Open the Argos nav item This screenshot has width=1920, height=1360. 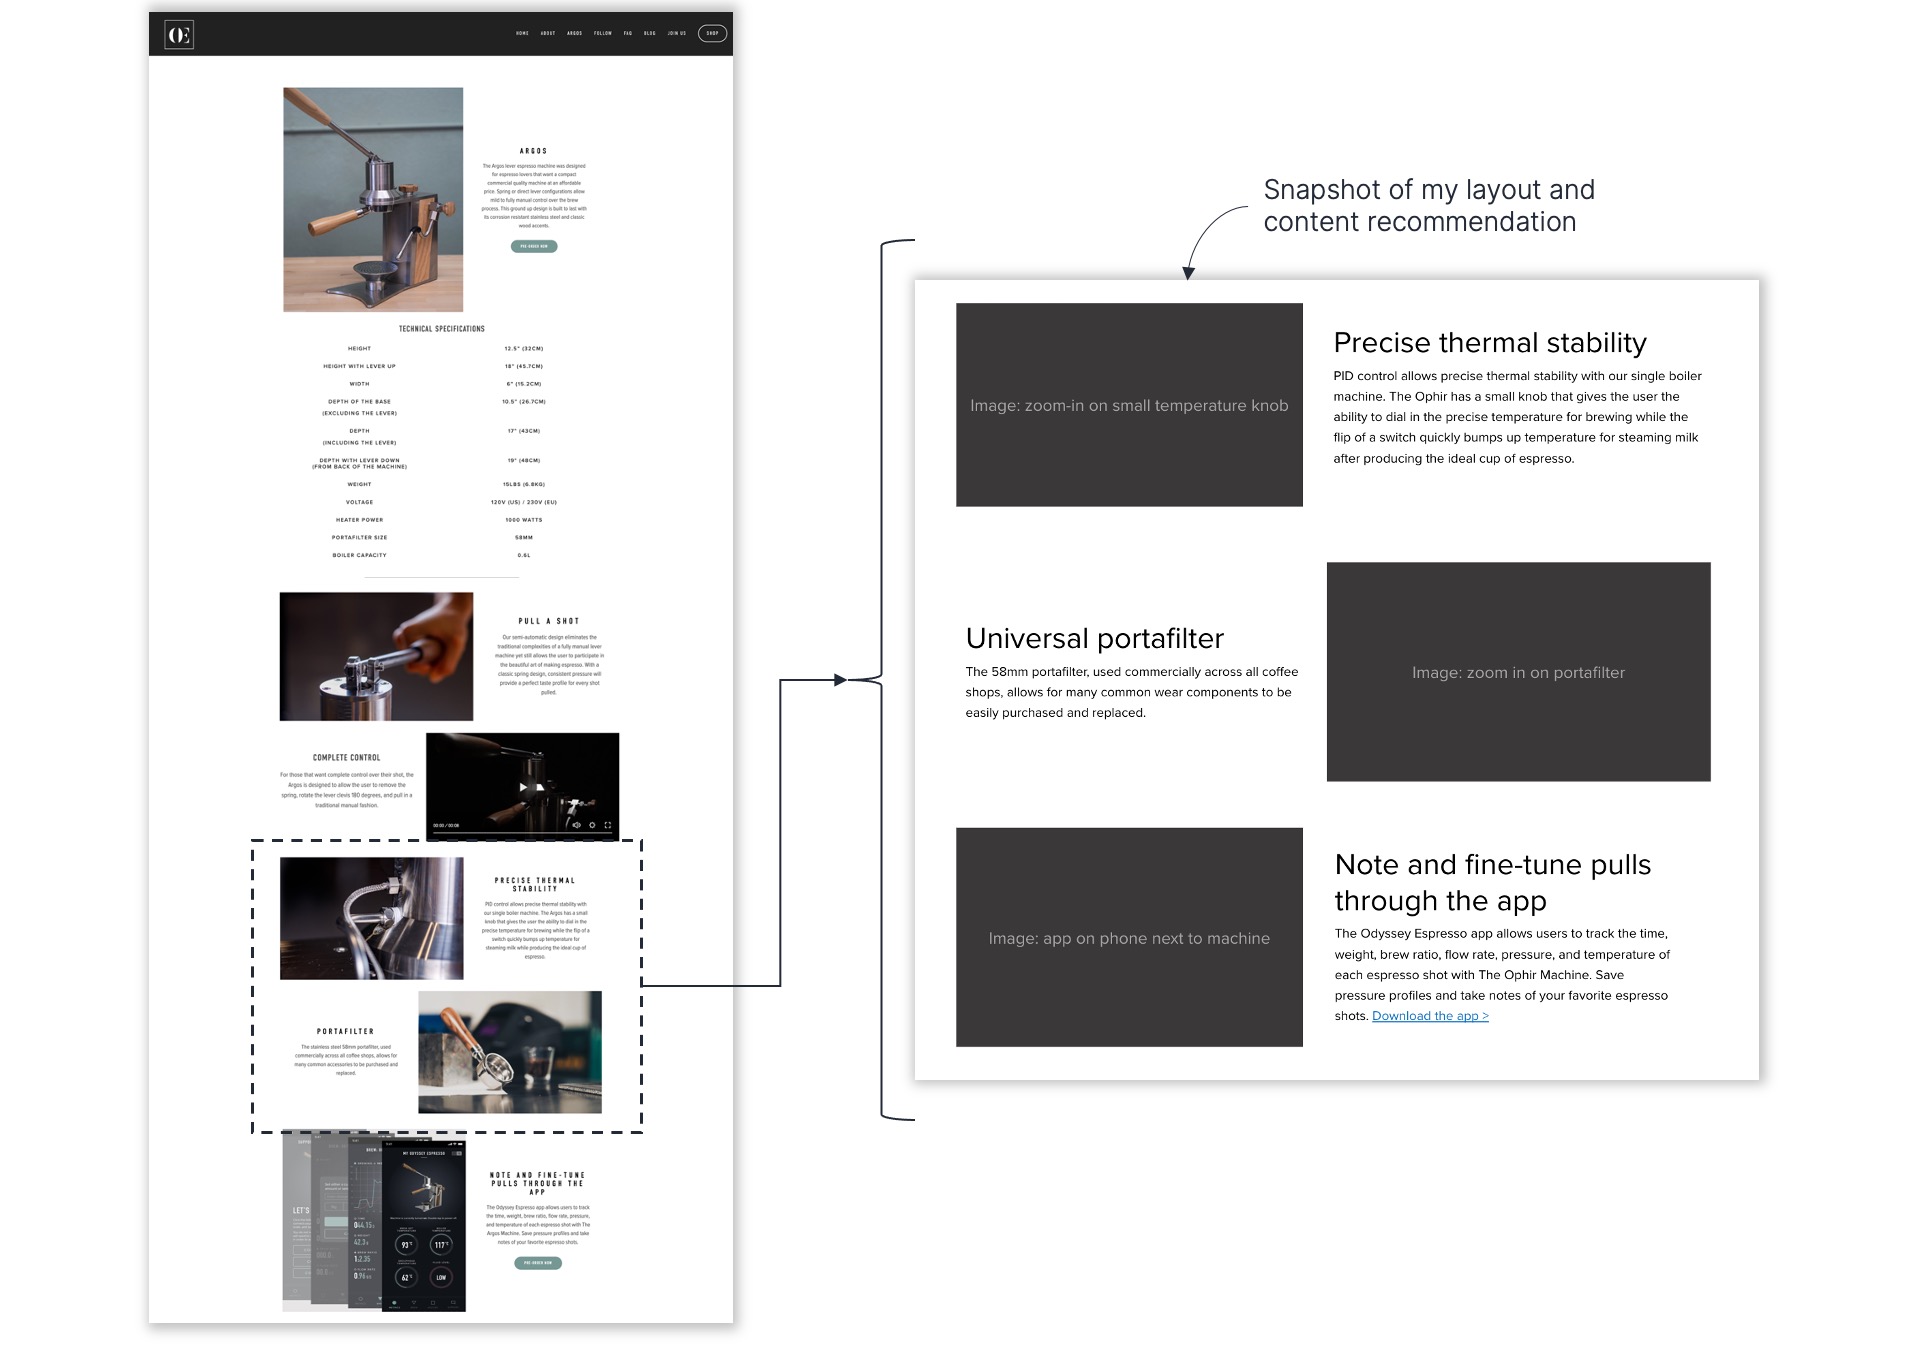pos(575,33)
